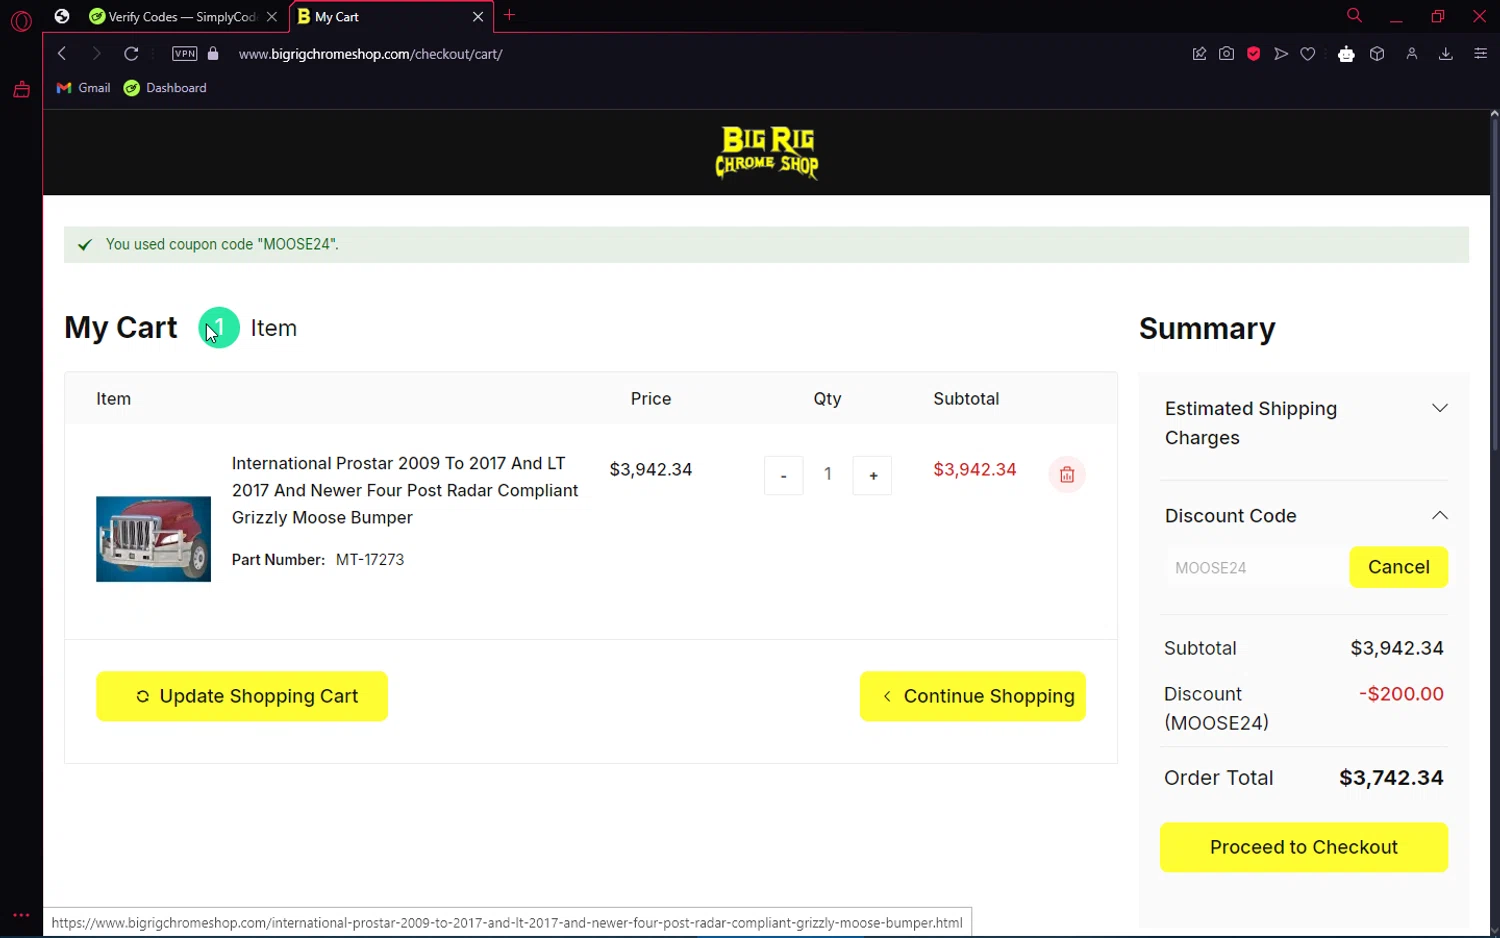
Task: Click the MOOSE24 discount code field
Action: click(x=1254, y=568)
